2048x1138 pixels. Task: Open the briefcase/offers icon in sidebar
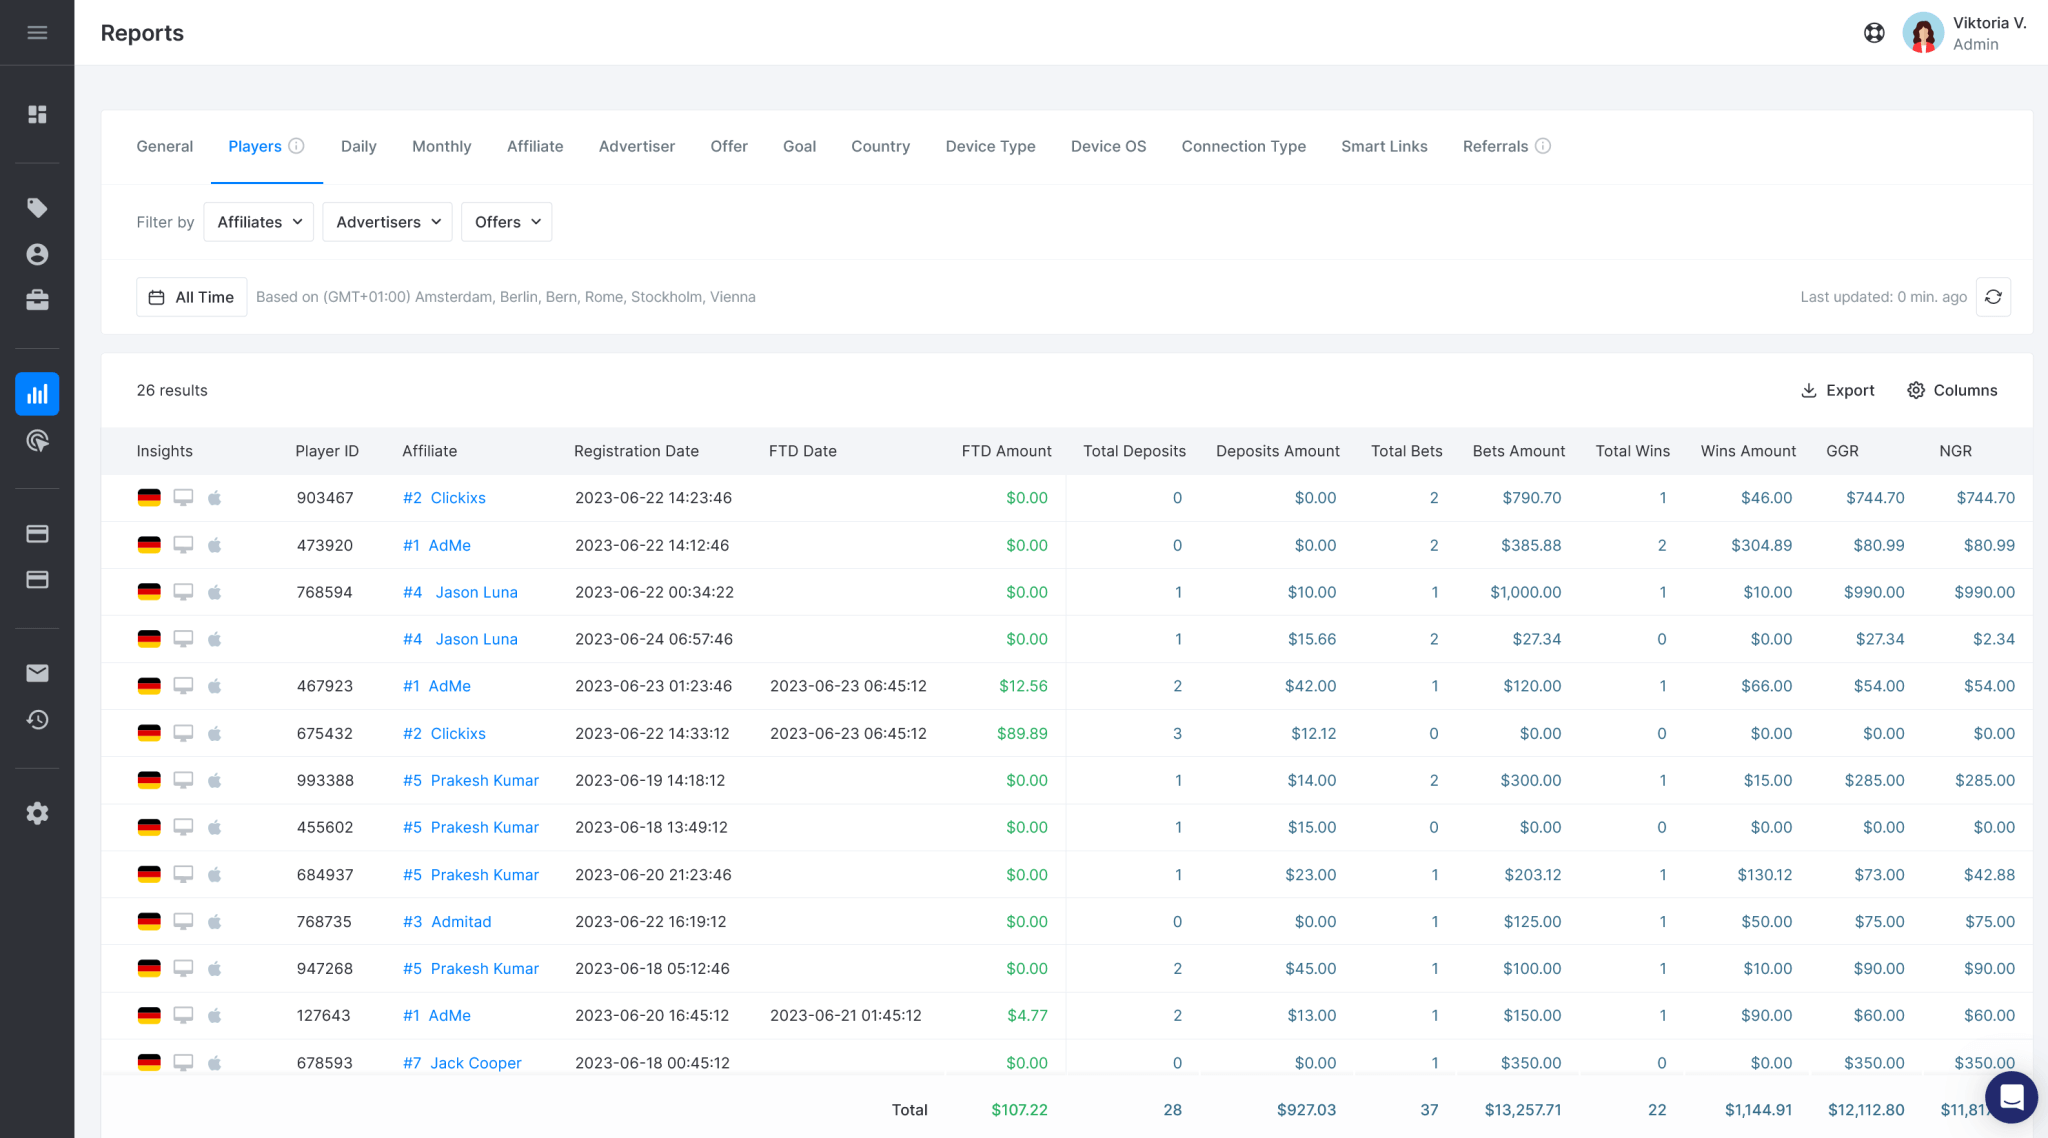point(38,300)
